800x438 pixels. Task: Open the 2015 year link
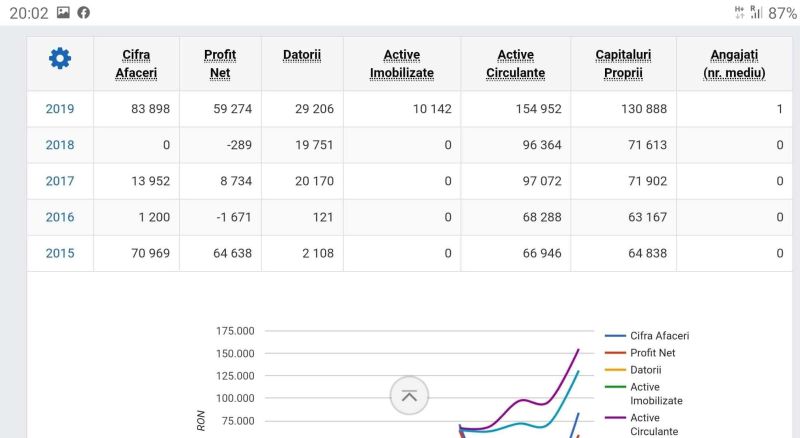click(60, 253)
